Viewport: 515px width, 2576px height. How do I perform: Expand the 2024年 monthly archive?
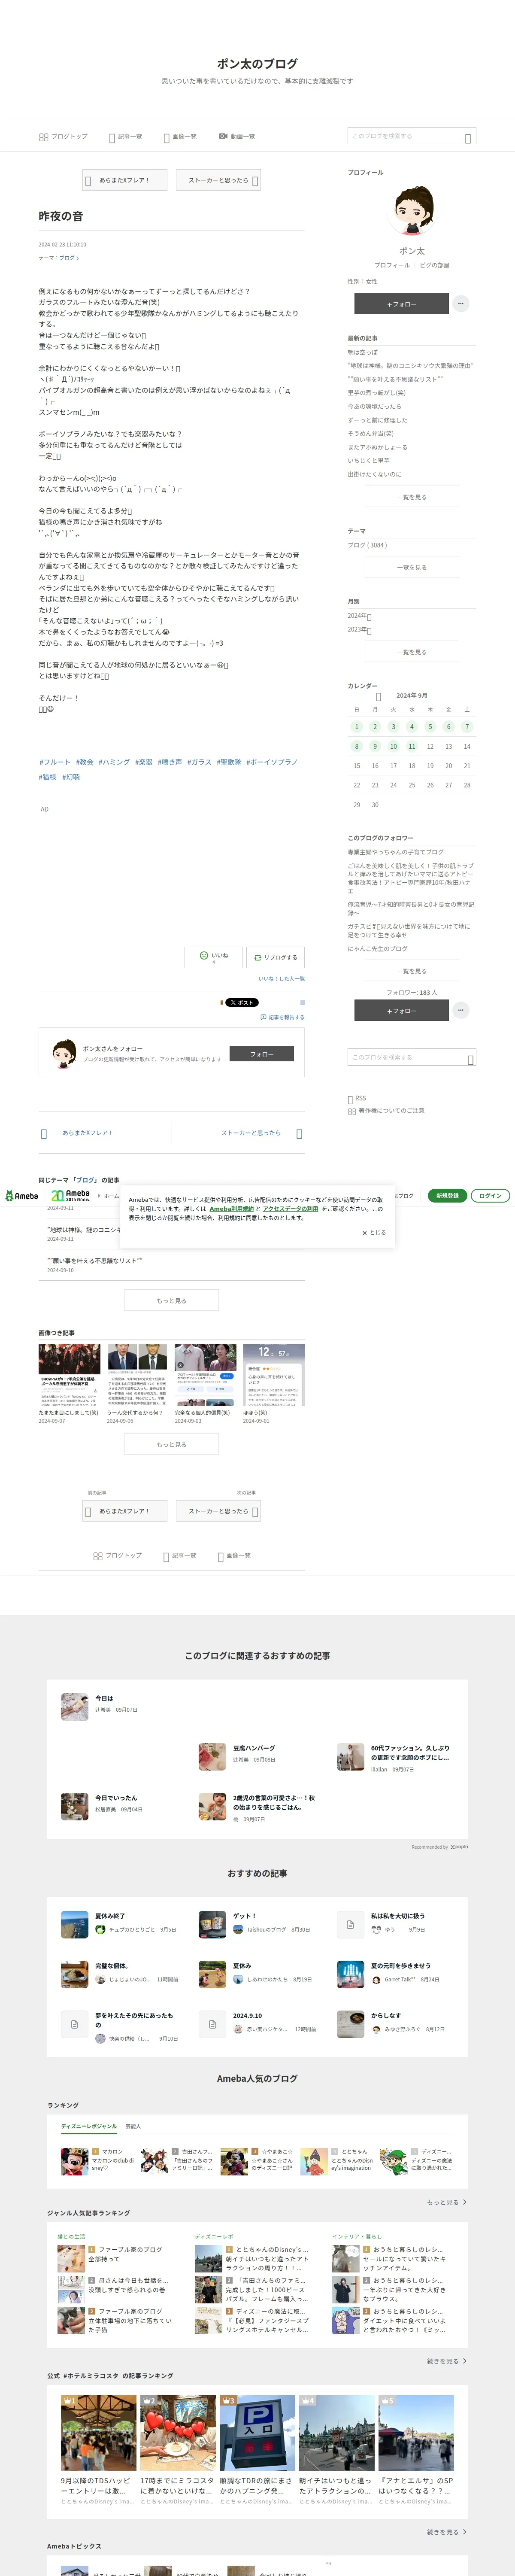pos(359,616)
